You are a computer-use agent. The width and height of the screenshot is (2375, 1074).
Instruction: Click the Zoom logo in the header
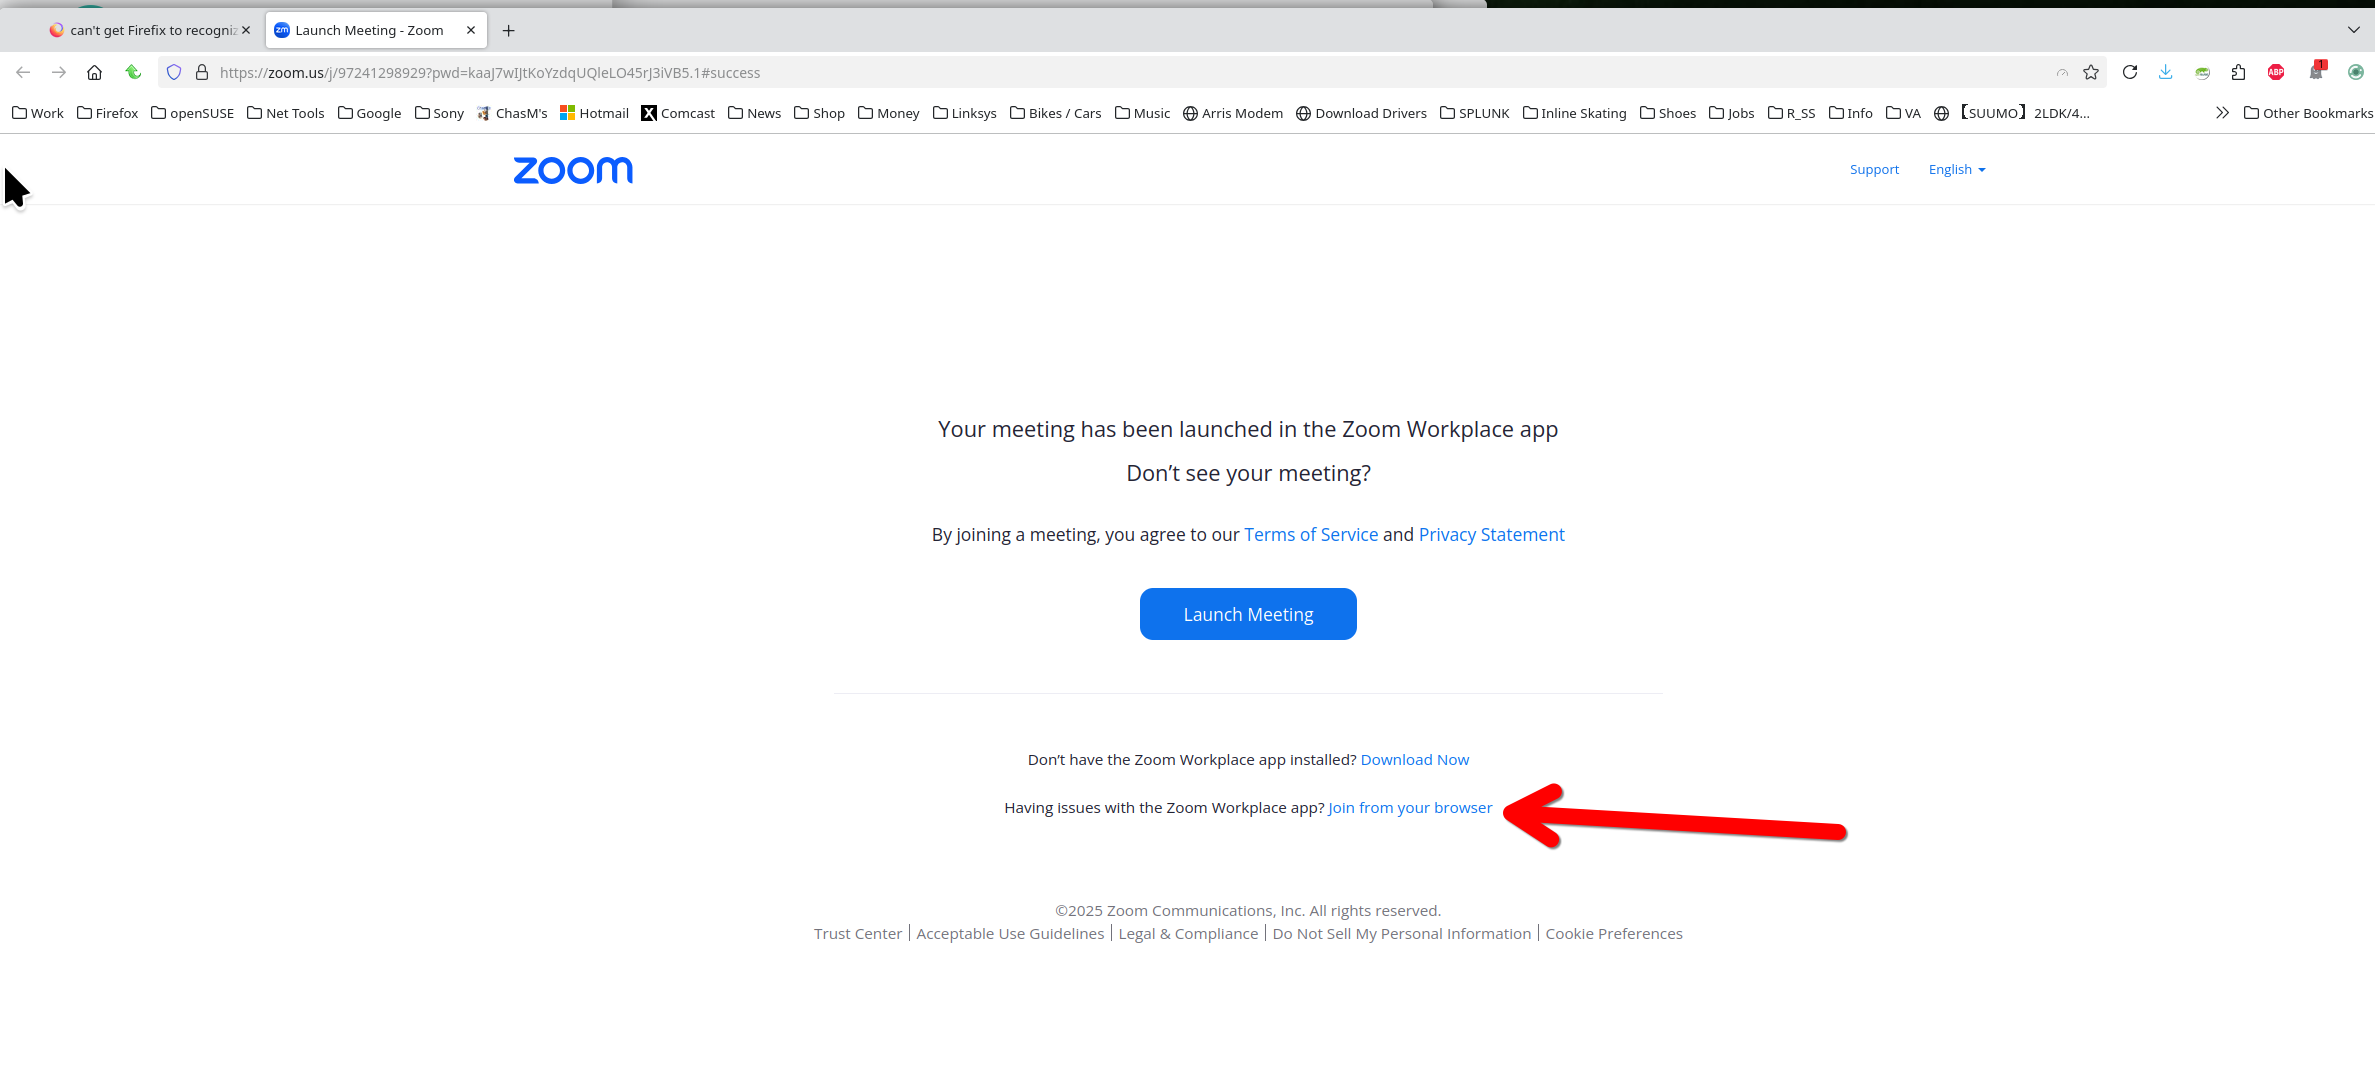pyautogui.click(x=573, y=170)
